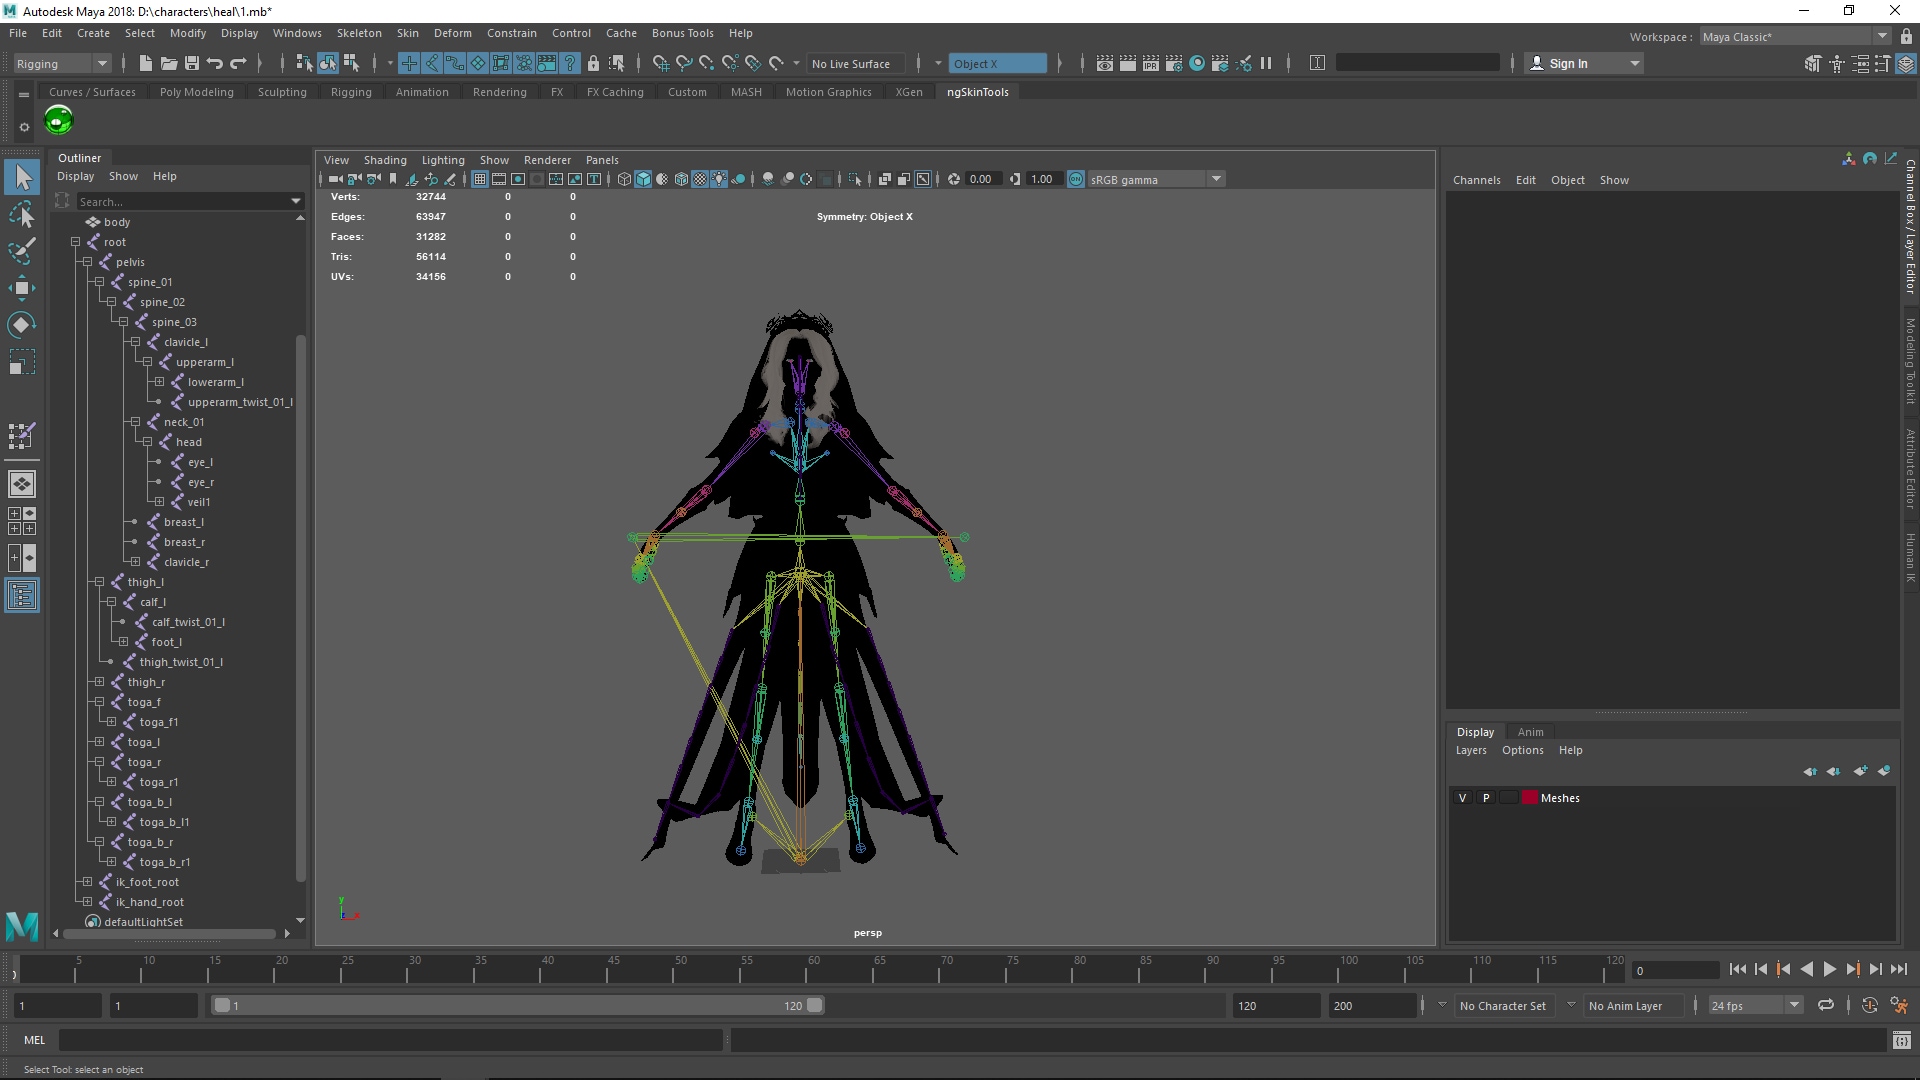Enable snap to grids icon
This screenshot has width=1920, height=1080.
660,63
